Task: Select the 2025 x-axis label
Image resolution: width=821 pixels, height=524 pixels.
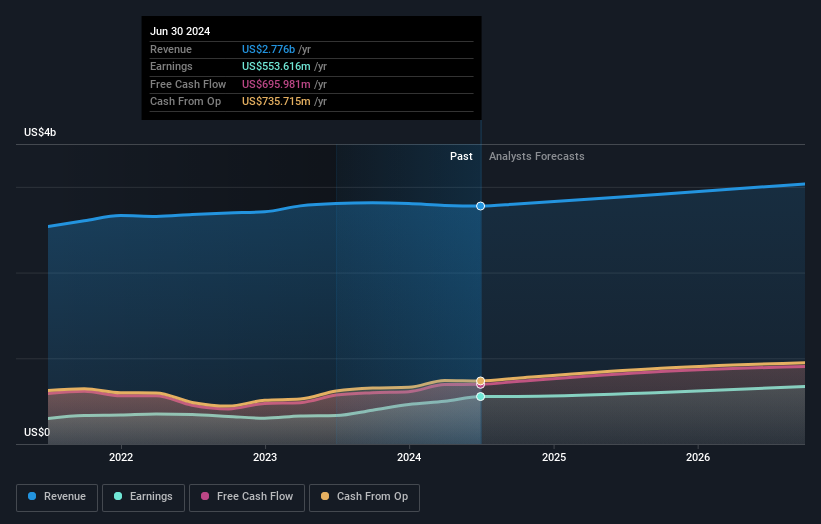Action: [554, 457]
